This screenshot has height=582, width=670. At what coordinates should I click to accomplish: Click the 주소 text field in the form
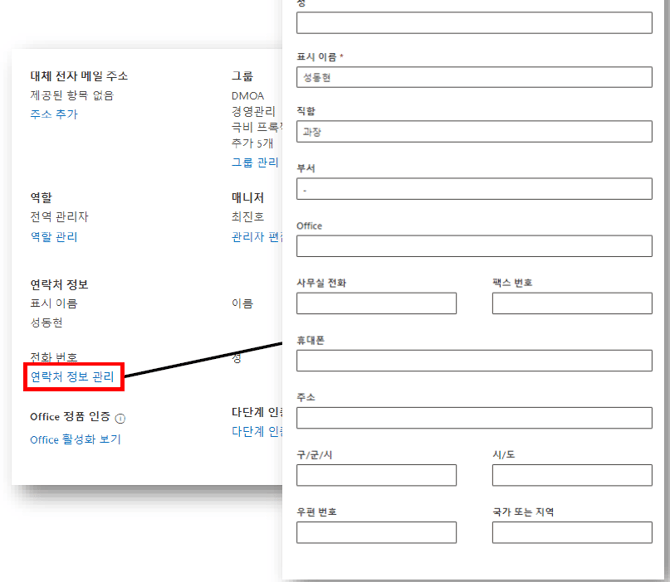coord(474,417)
